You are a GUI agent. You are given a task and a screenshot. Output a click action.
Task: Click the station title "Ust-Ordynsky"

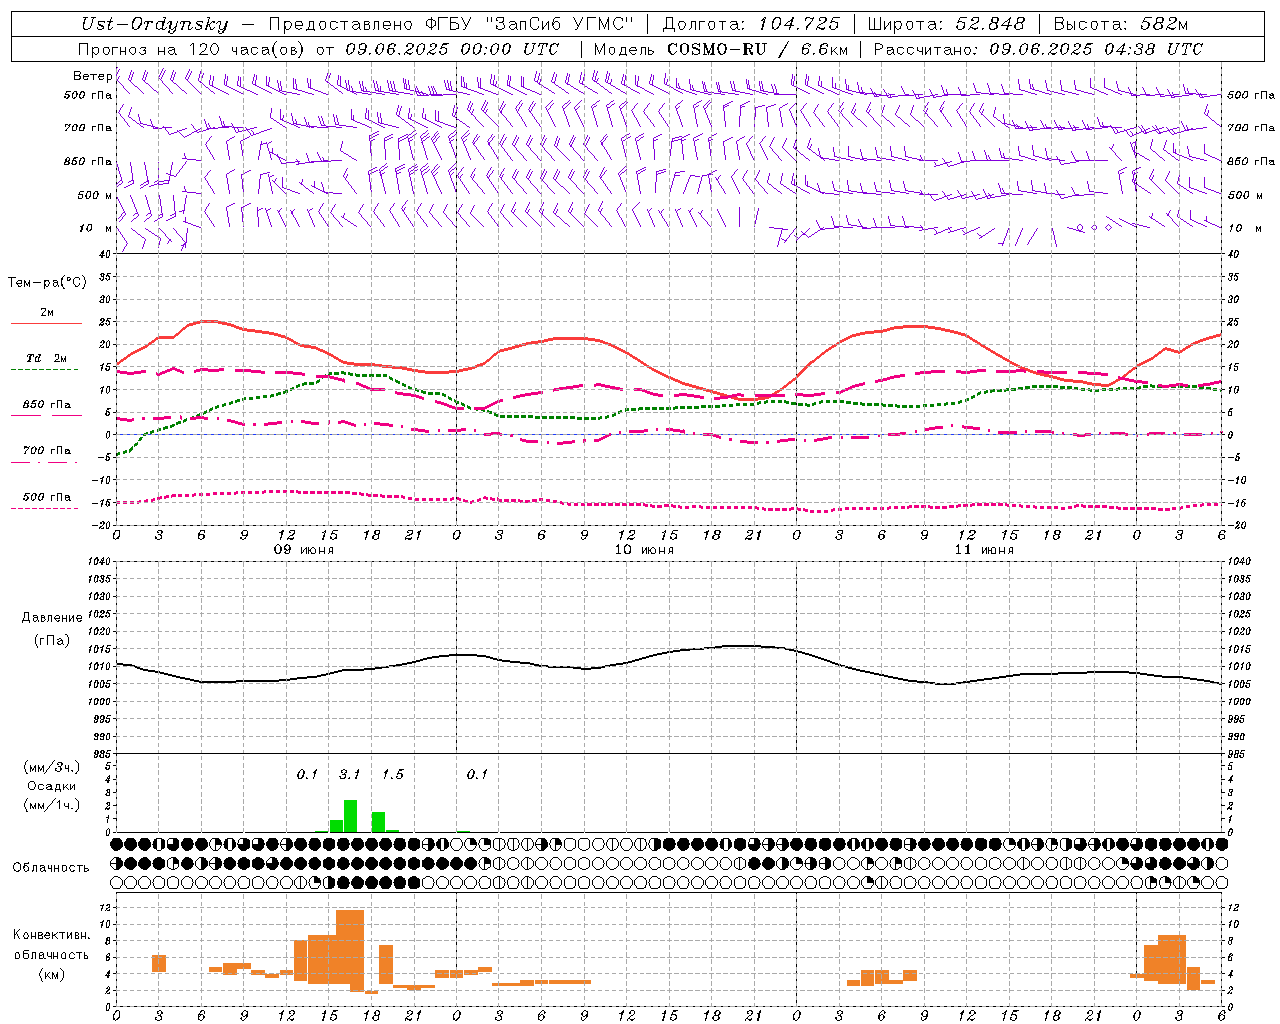[155, 24]
